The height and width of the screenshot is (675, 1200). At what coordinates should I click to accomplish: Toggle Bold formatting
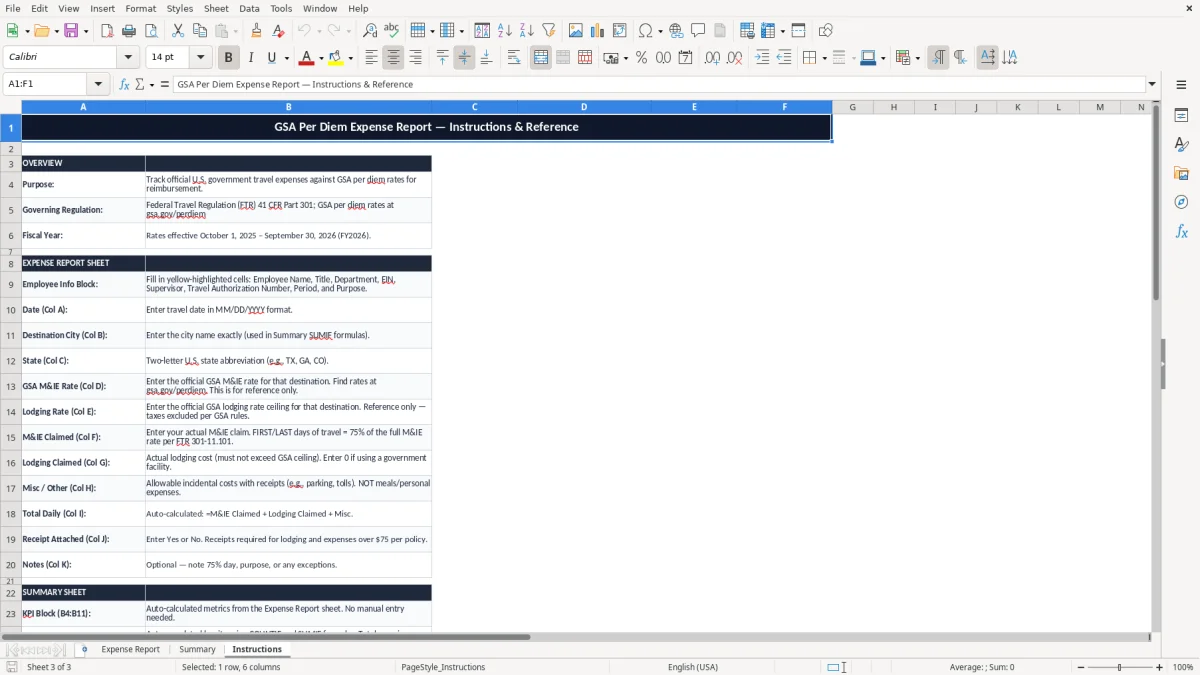point(228,58)
